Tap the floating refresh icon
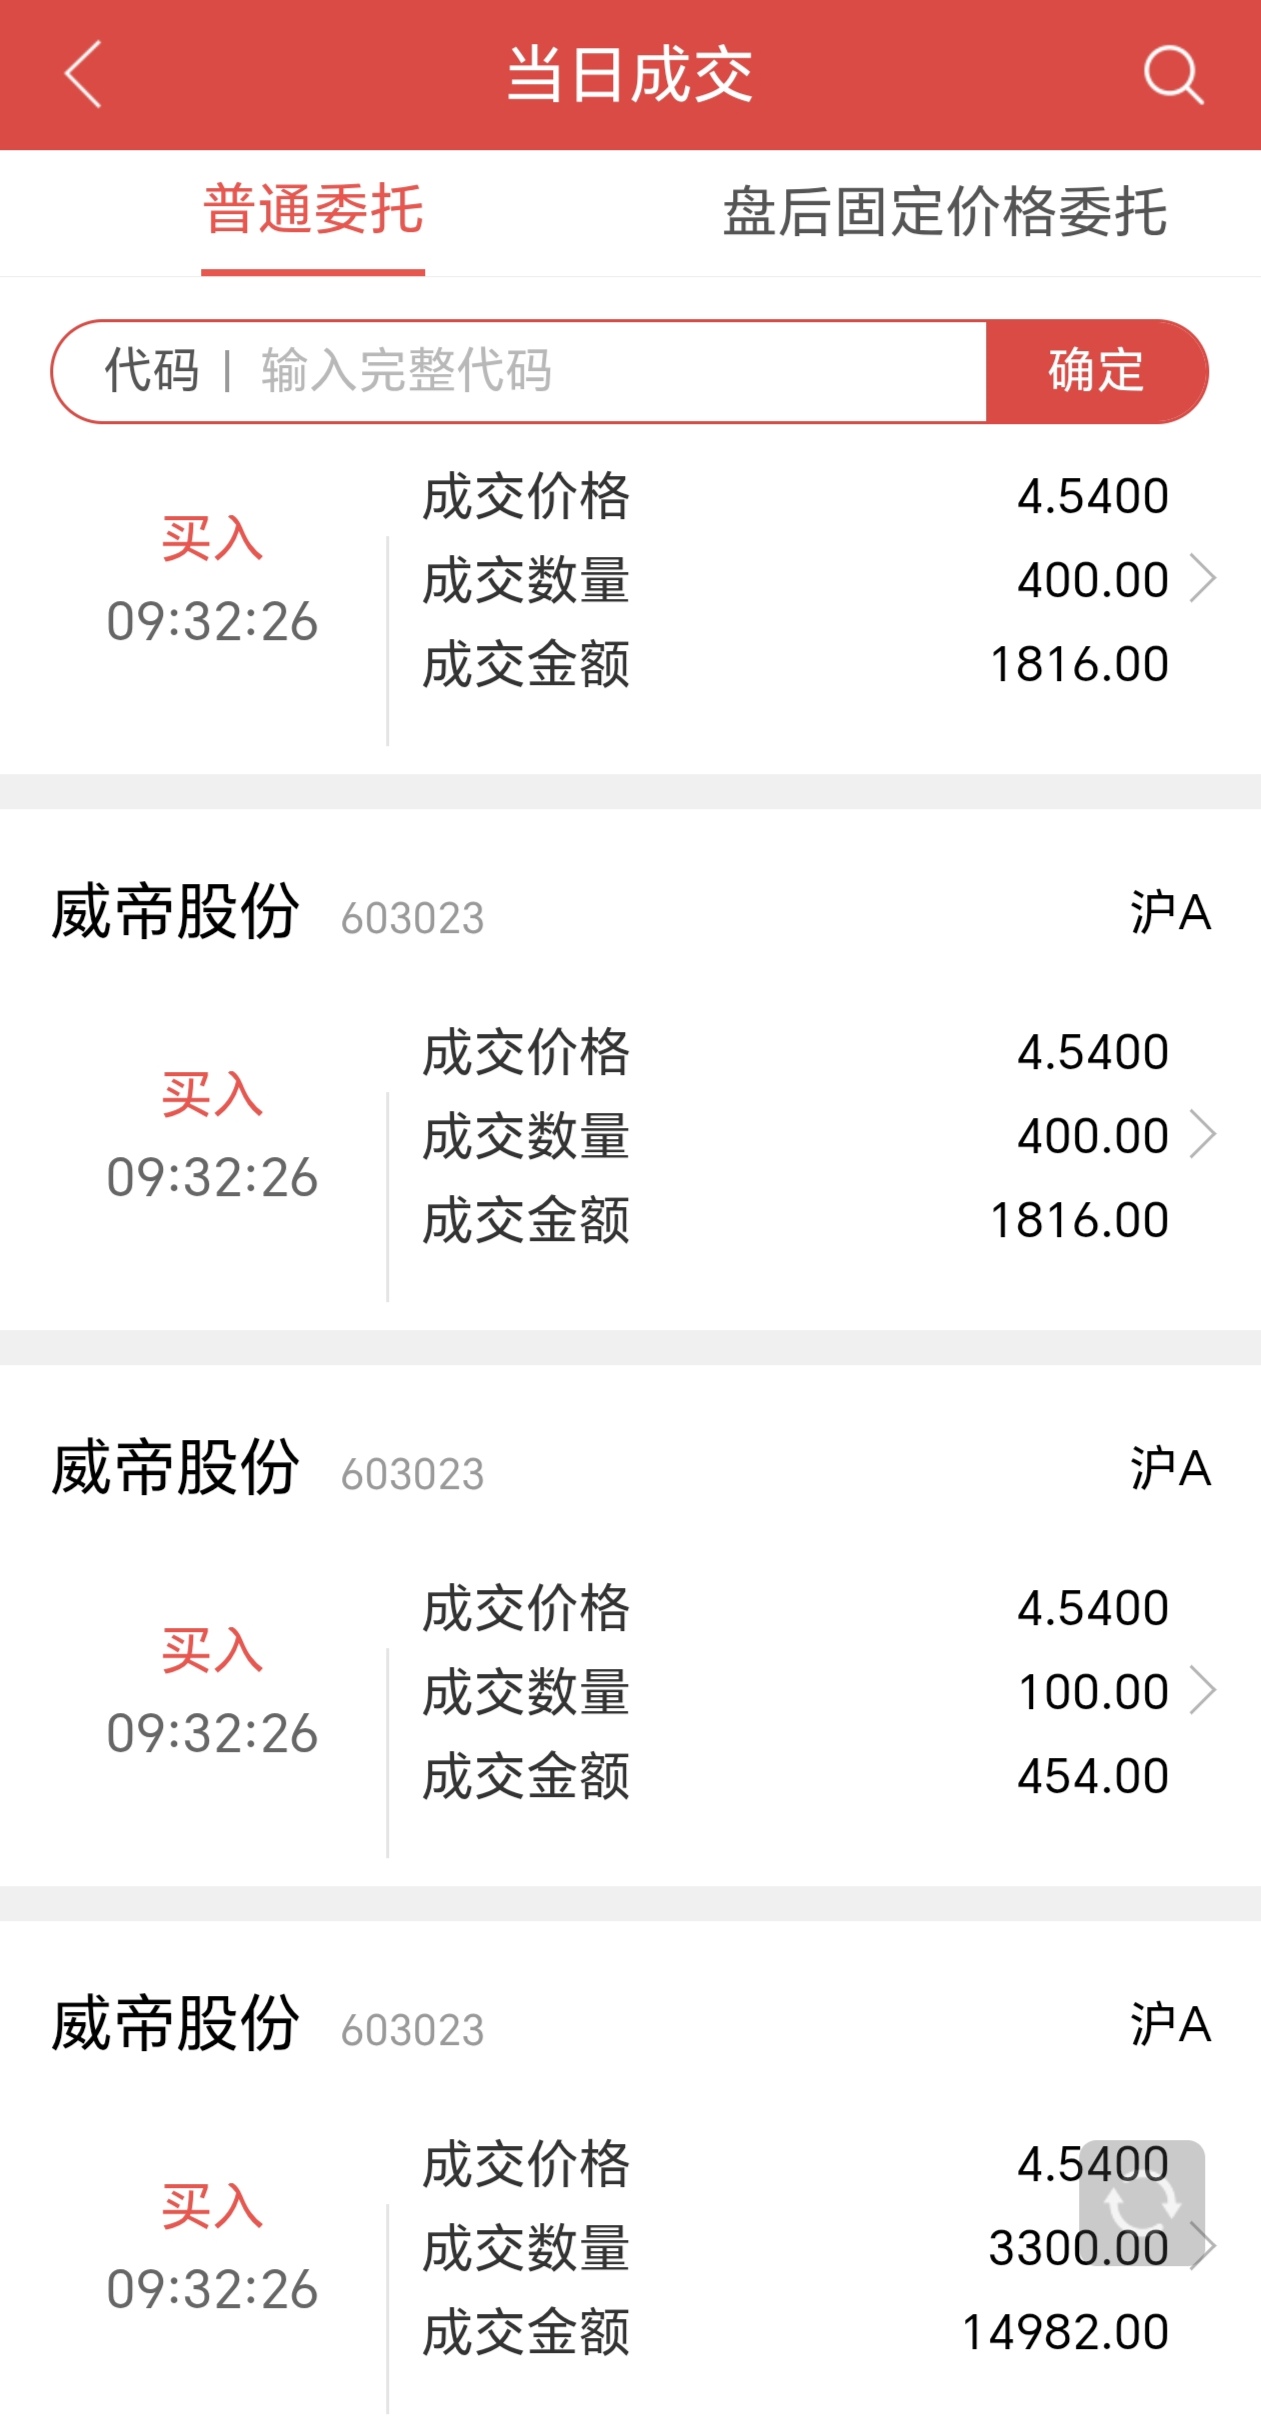The image size is (1261, 2432). click(1141, 2202)
